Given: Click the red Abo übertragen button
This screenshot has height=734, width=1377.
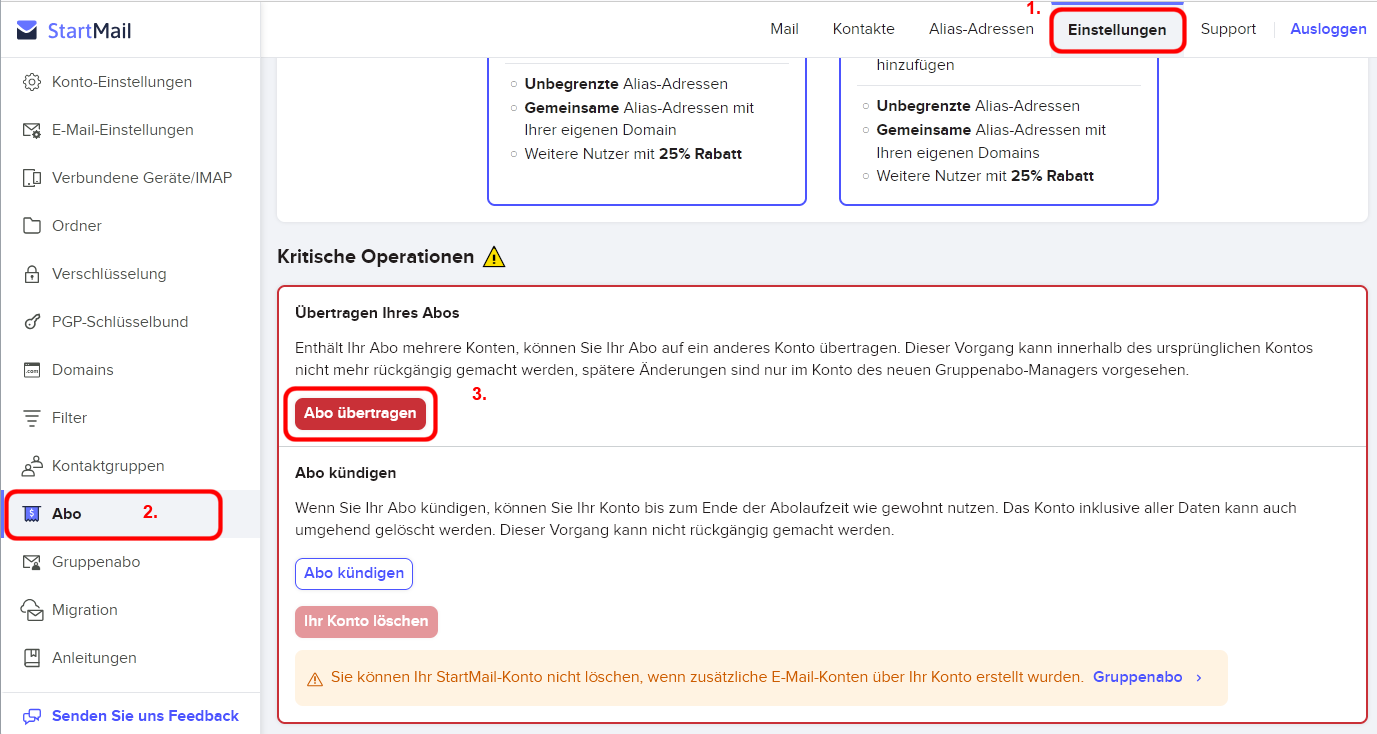Looking at the screenshot, I should click(360, 413).
